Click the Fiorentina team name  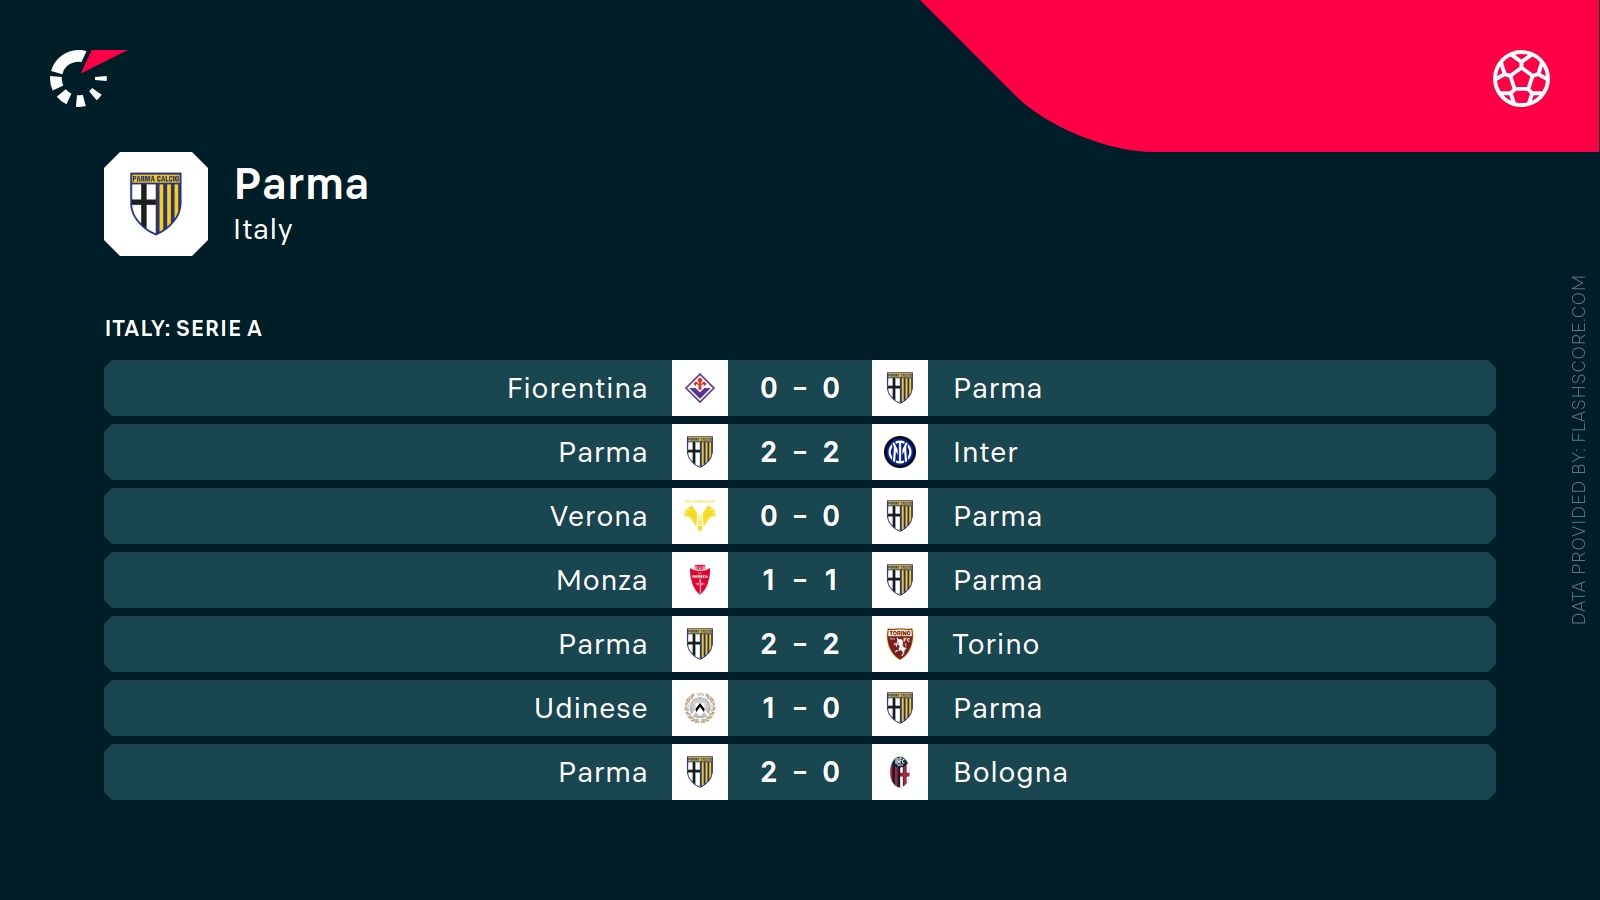[x=577, y=388]
